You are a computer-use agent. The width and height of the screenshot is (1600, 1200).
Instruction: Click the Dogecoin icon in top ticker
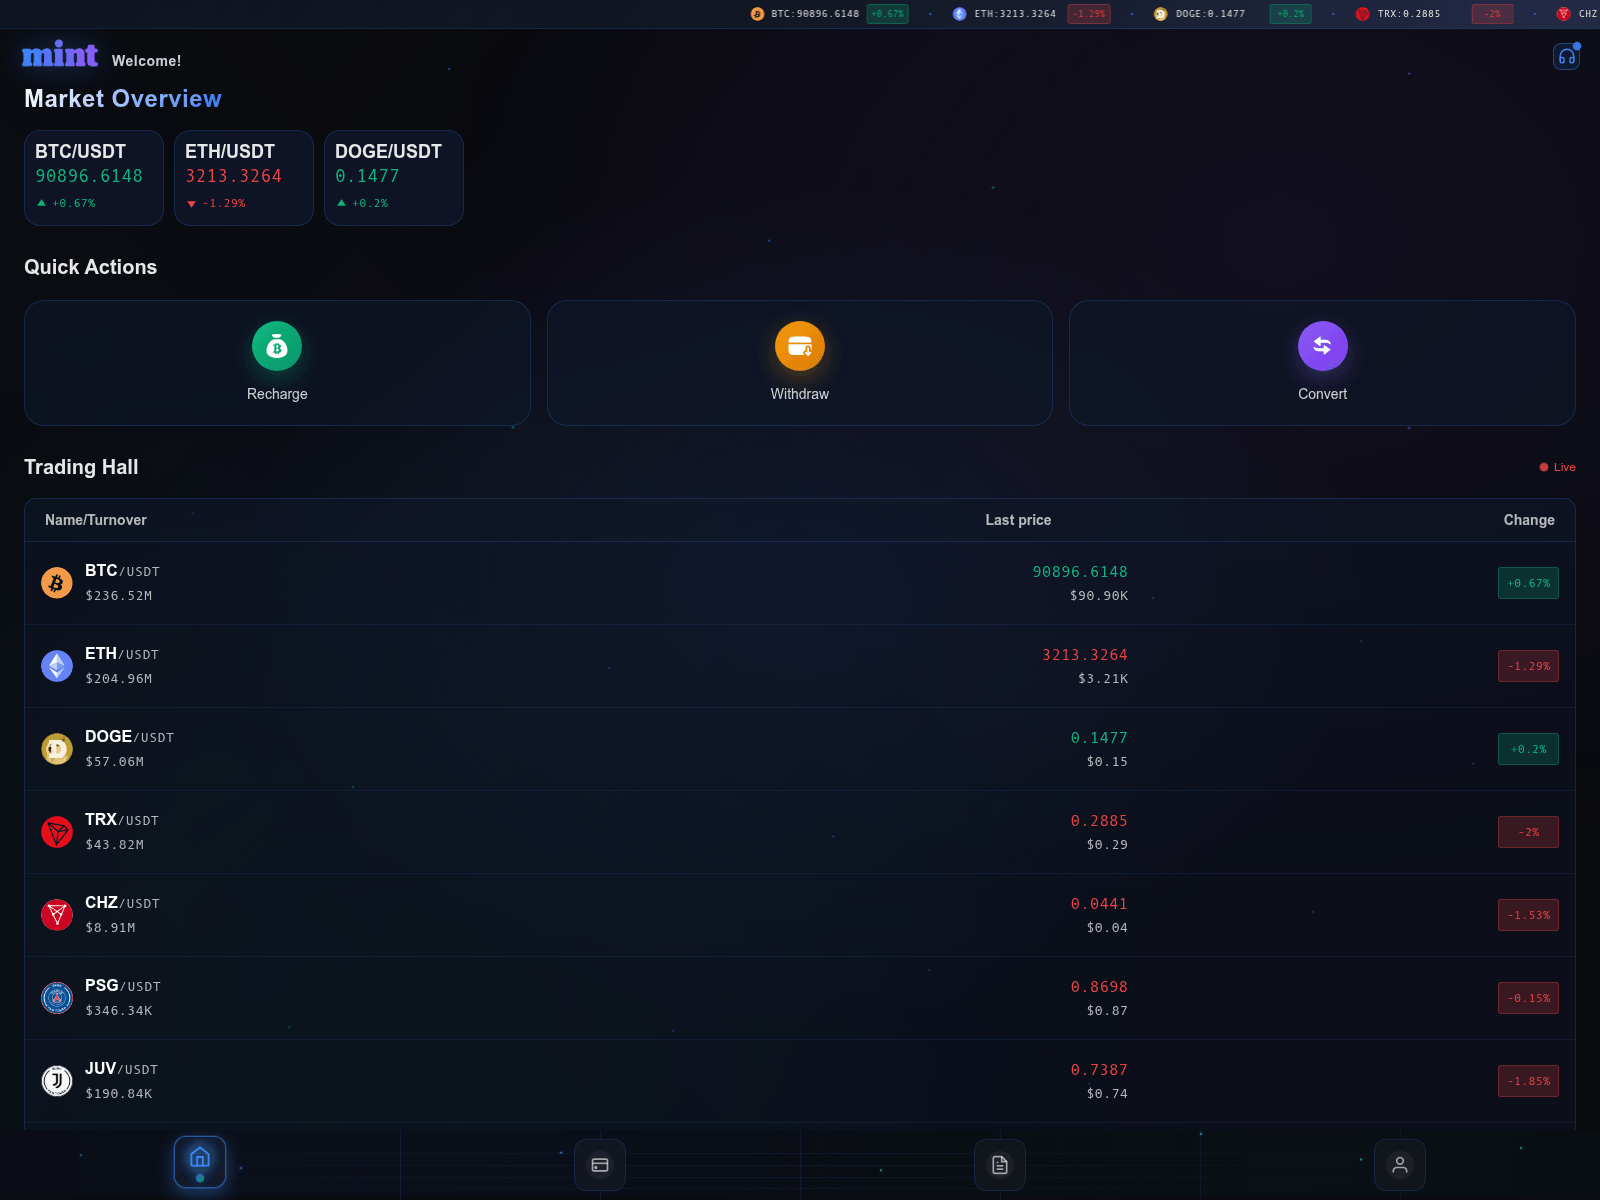click(x=1160, y=14)
